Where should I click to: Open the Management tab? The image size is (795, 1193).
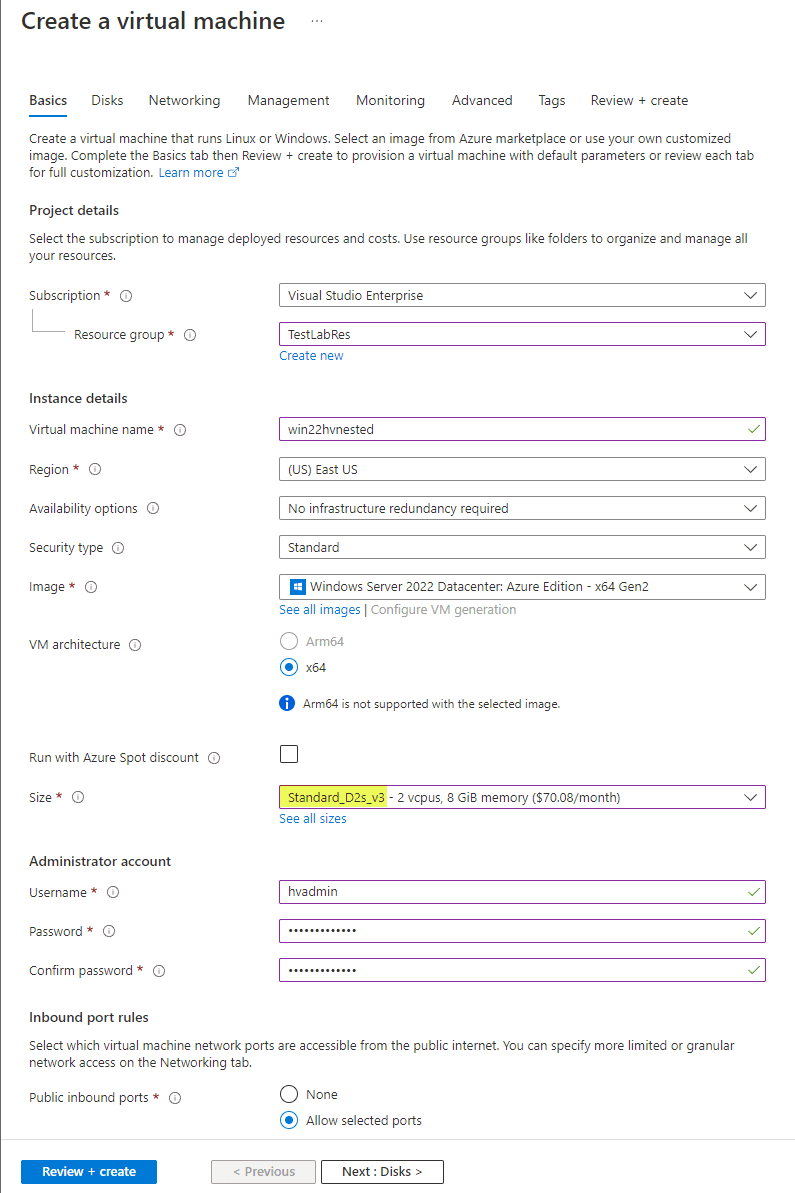288,100
